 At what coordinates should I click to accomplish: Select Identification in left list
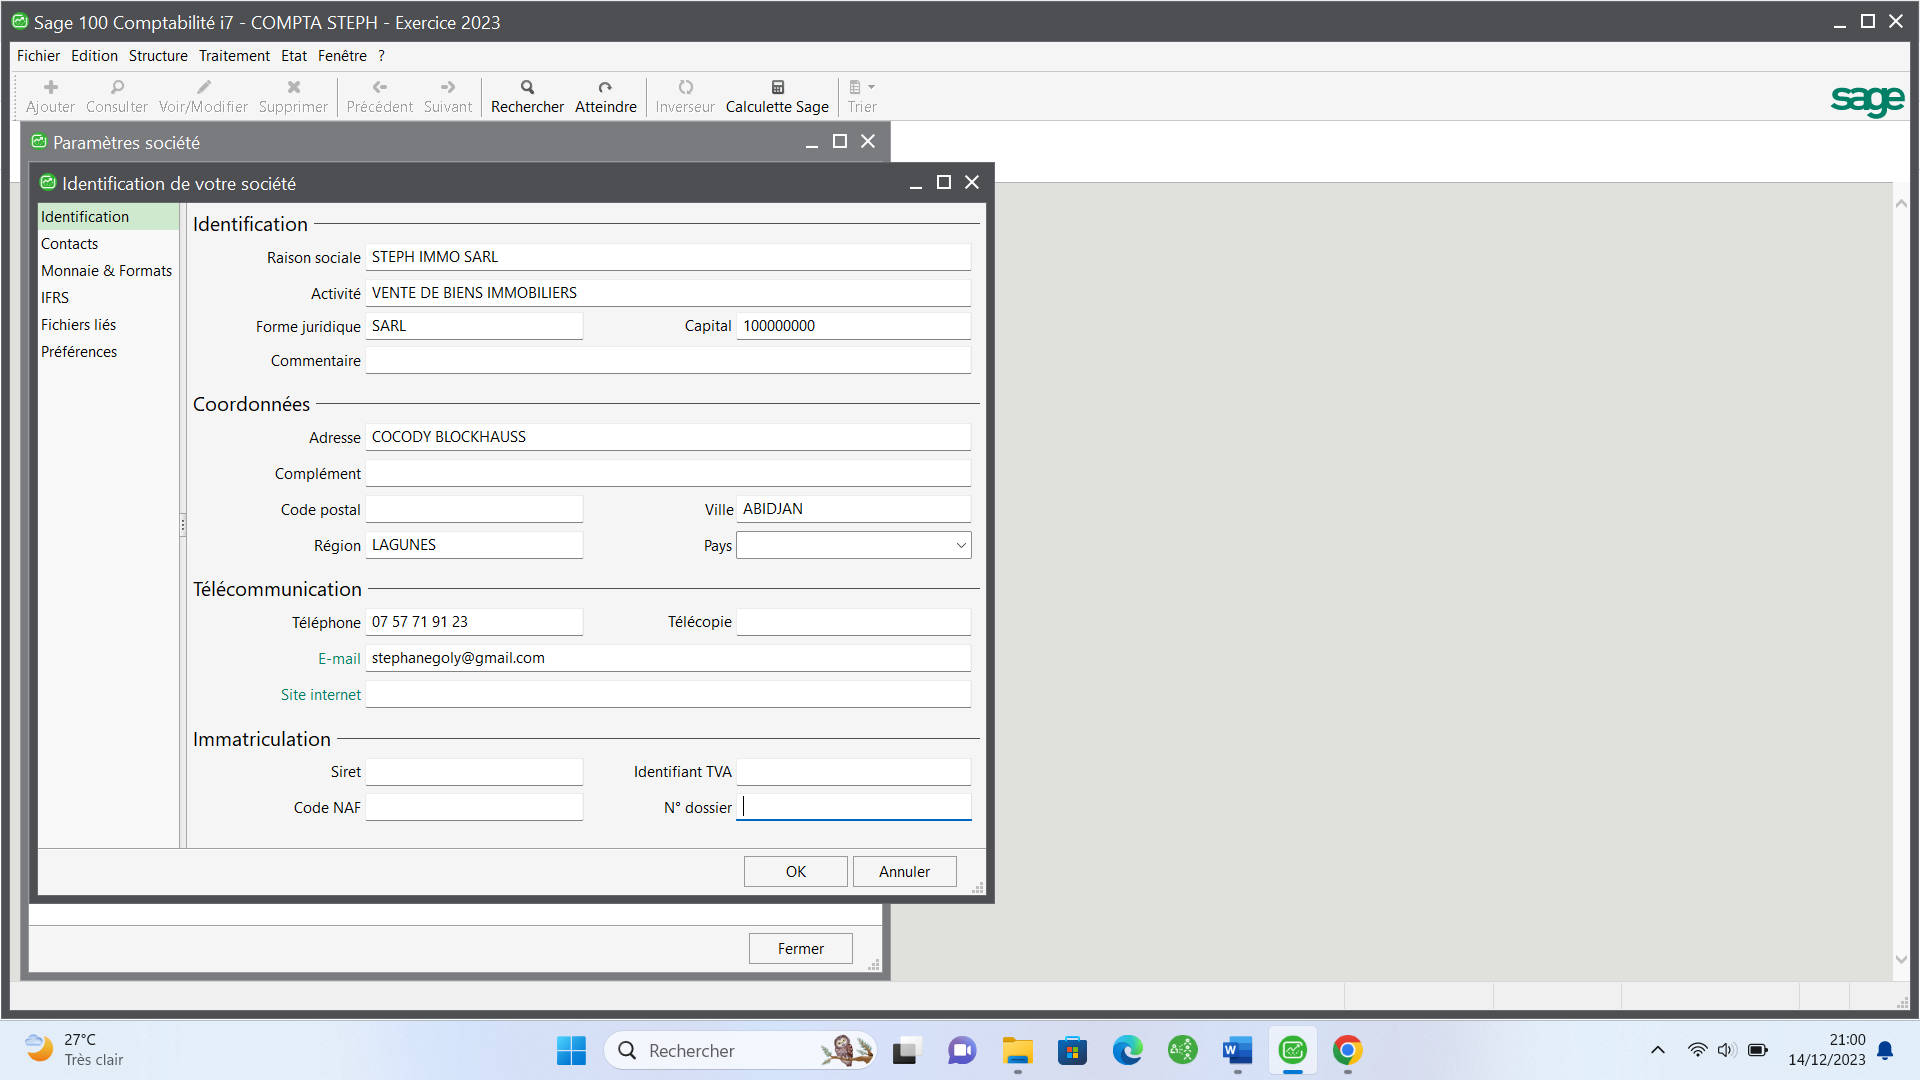tap(108, 217)
